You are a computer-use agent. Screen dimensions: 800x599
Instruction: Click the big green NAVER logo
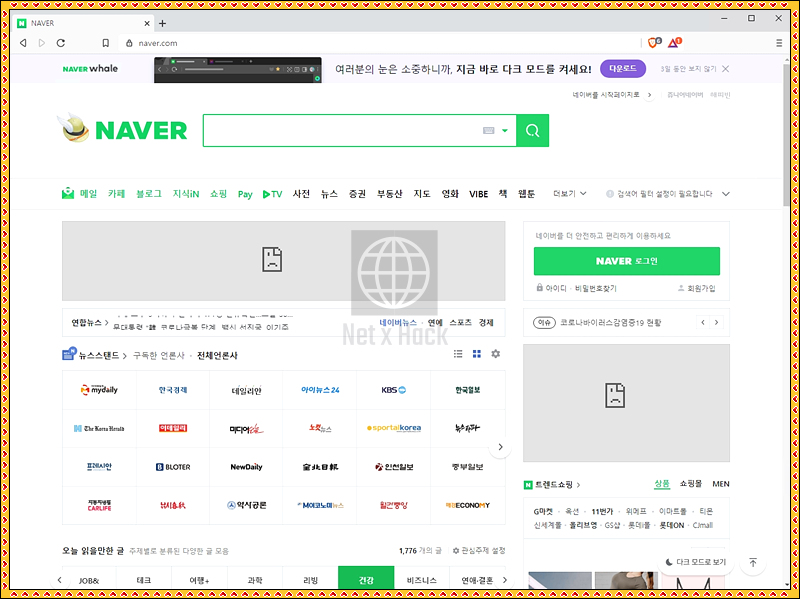(141, 131)
